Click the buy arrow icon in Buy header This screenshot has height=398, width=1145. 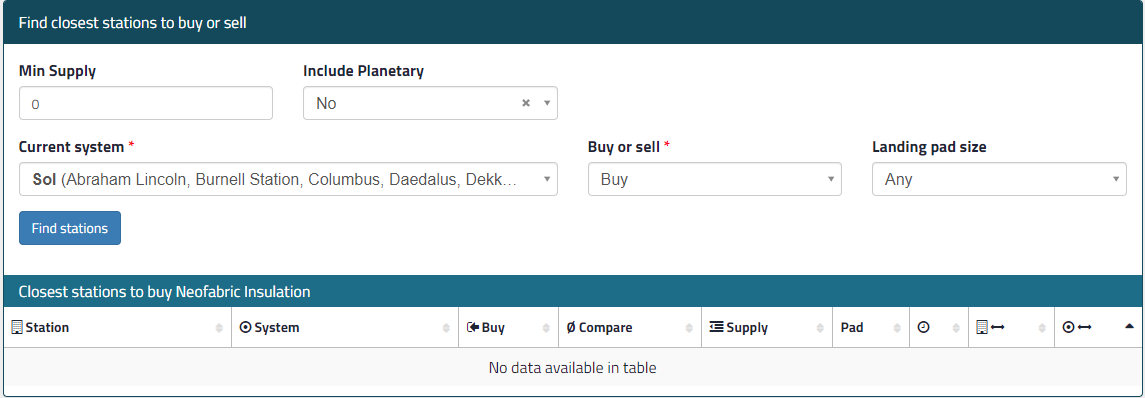point(472,328)
